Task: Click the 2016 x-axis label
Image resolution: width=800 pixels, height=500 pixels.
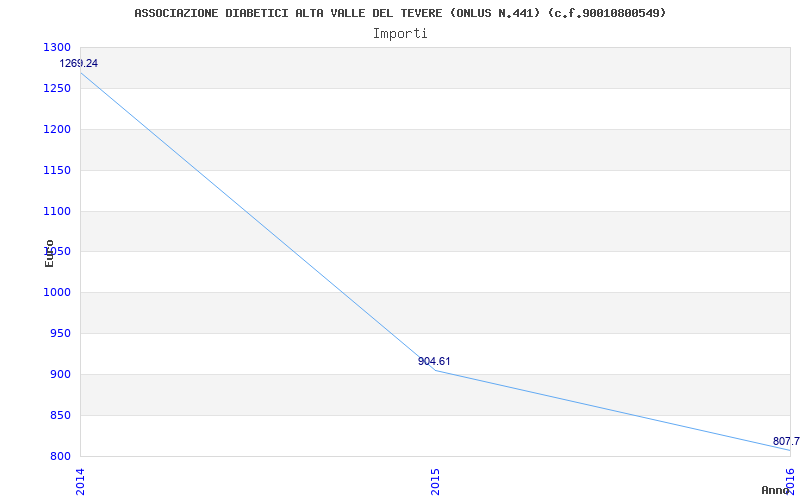Action: point(790,482)
